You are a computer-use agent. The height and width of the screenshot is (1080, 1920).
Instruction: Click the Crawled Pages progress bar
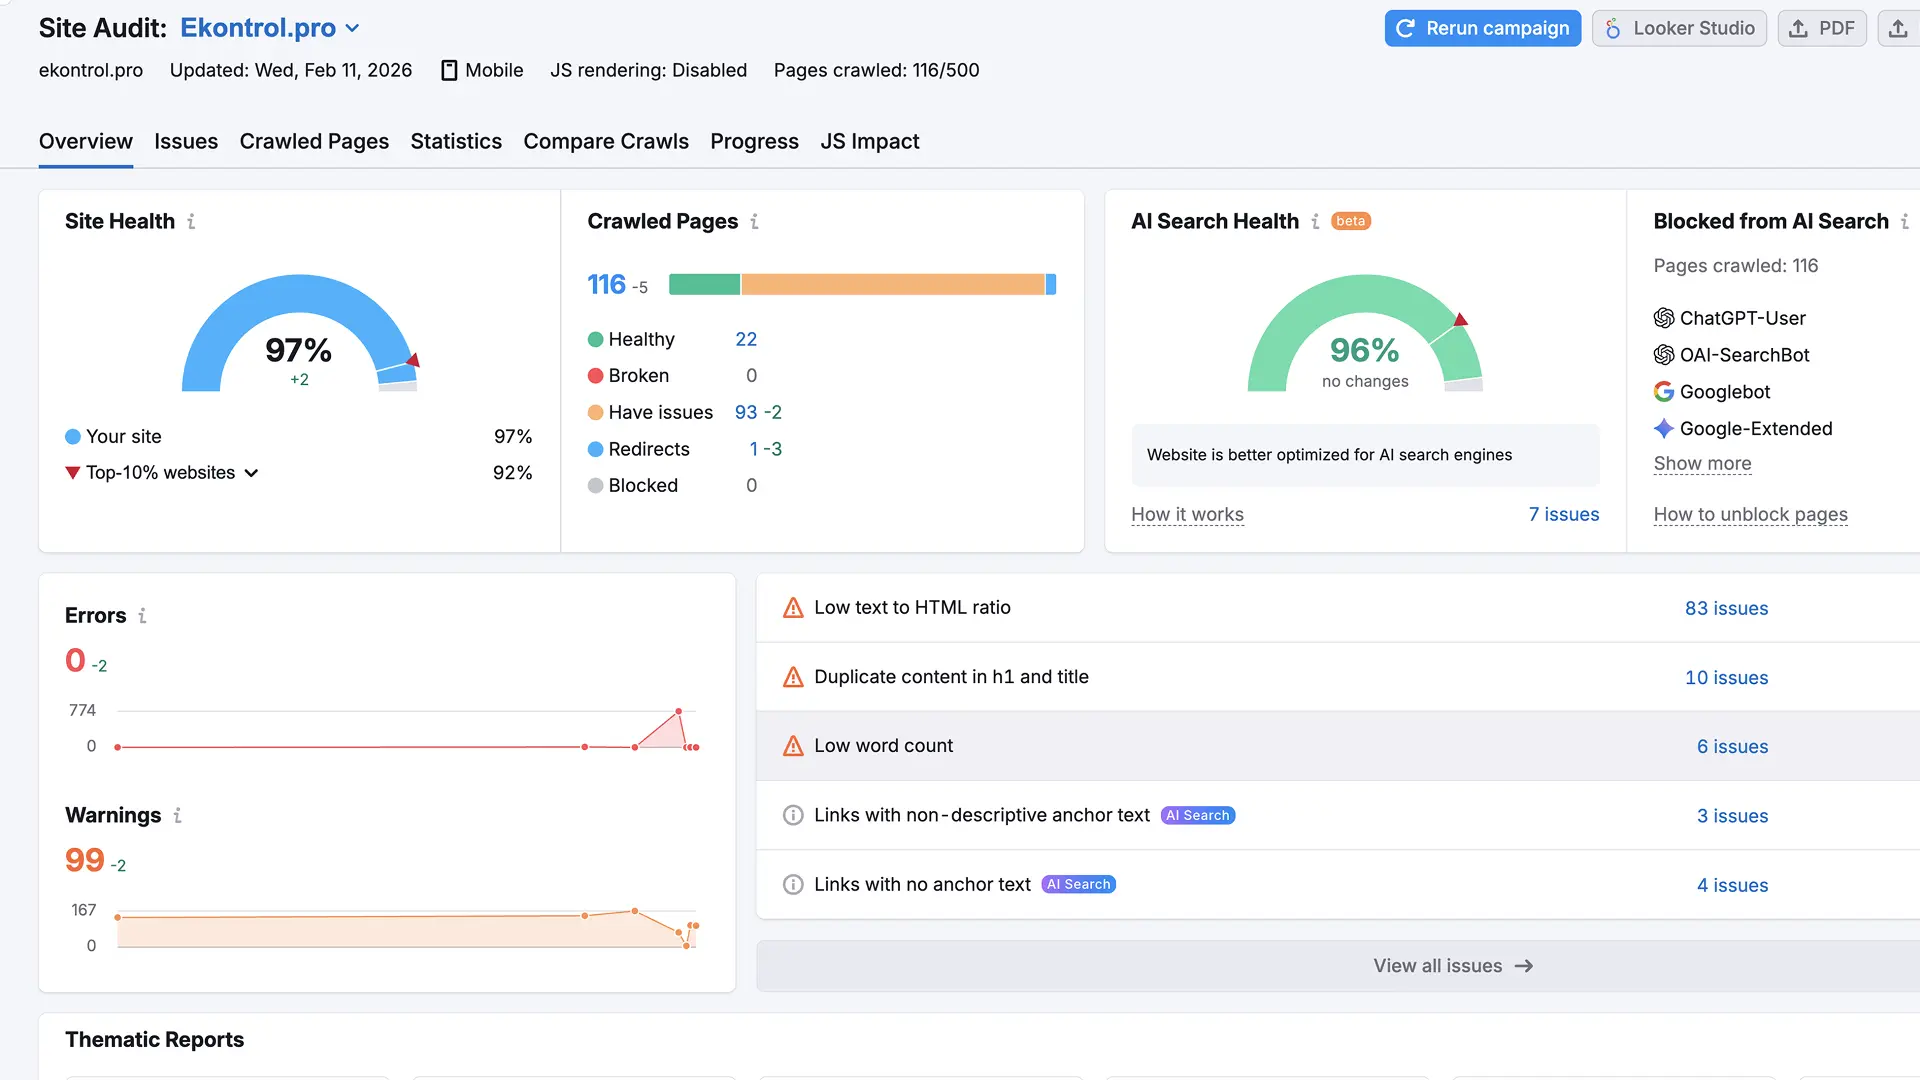click(860, 284)
